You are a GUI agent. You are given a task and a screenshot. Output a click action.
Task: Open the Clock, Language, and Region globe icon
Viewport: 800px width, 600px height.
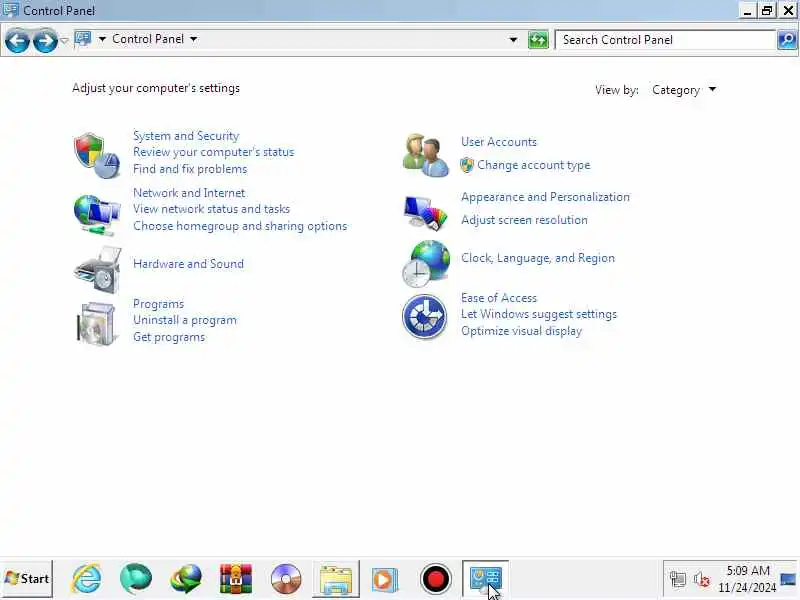(x=426, y=264)
